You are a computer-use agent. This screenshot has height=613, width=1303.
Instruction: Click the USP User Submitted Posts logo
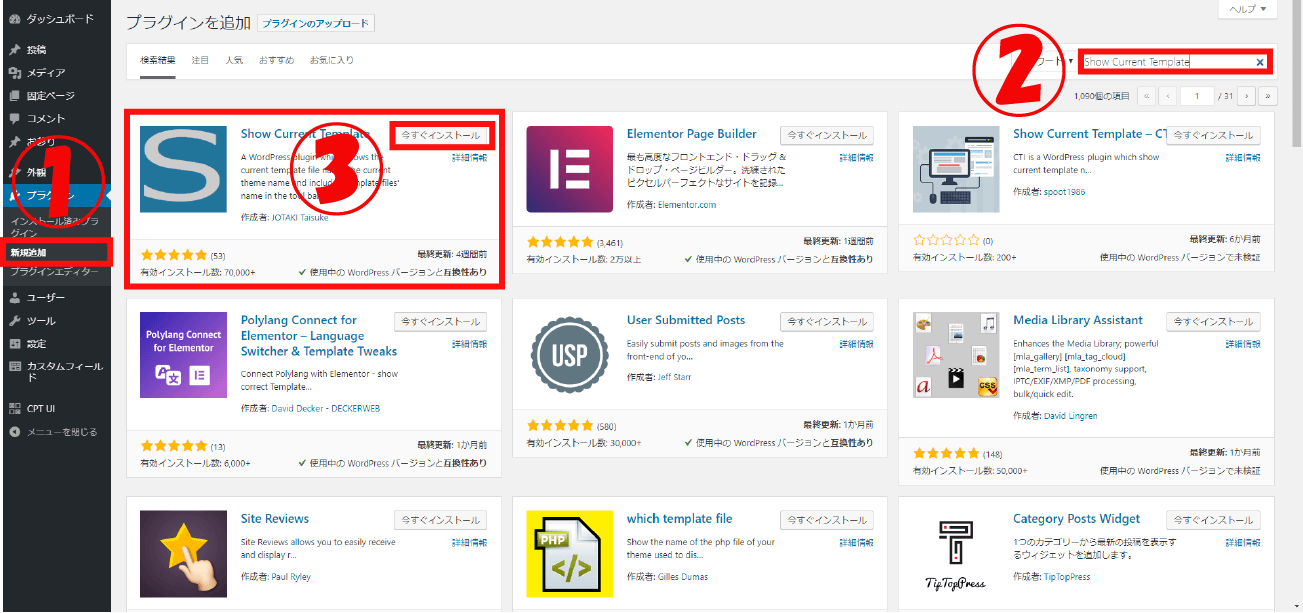click(x=569, y=355)
